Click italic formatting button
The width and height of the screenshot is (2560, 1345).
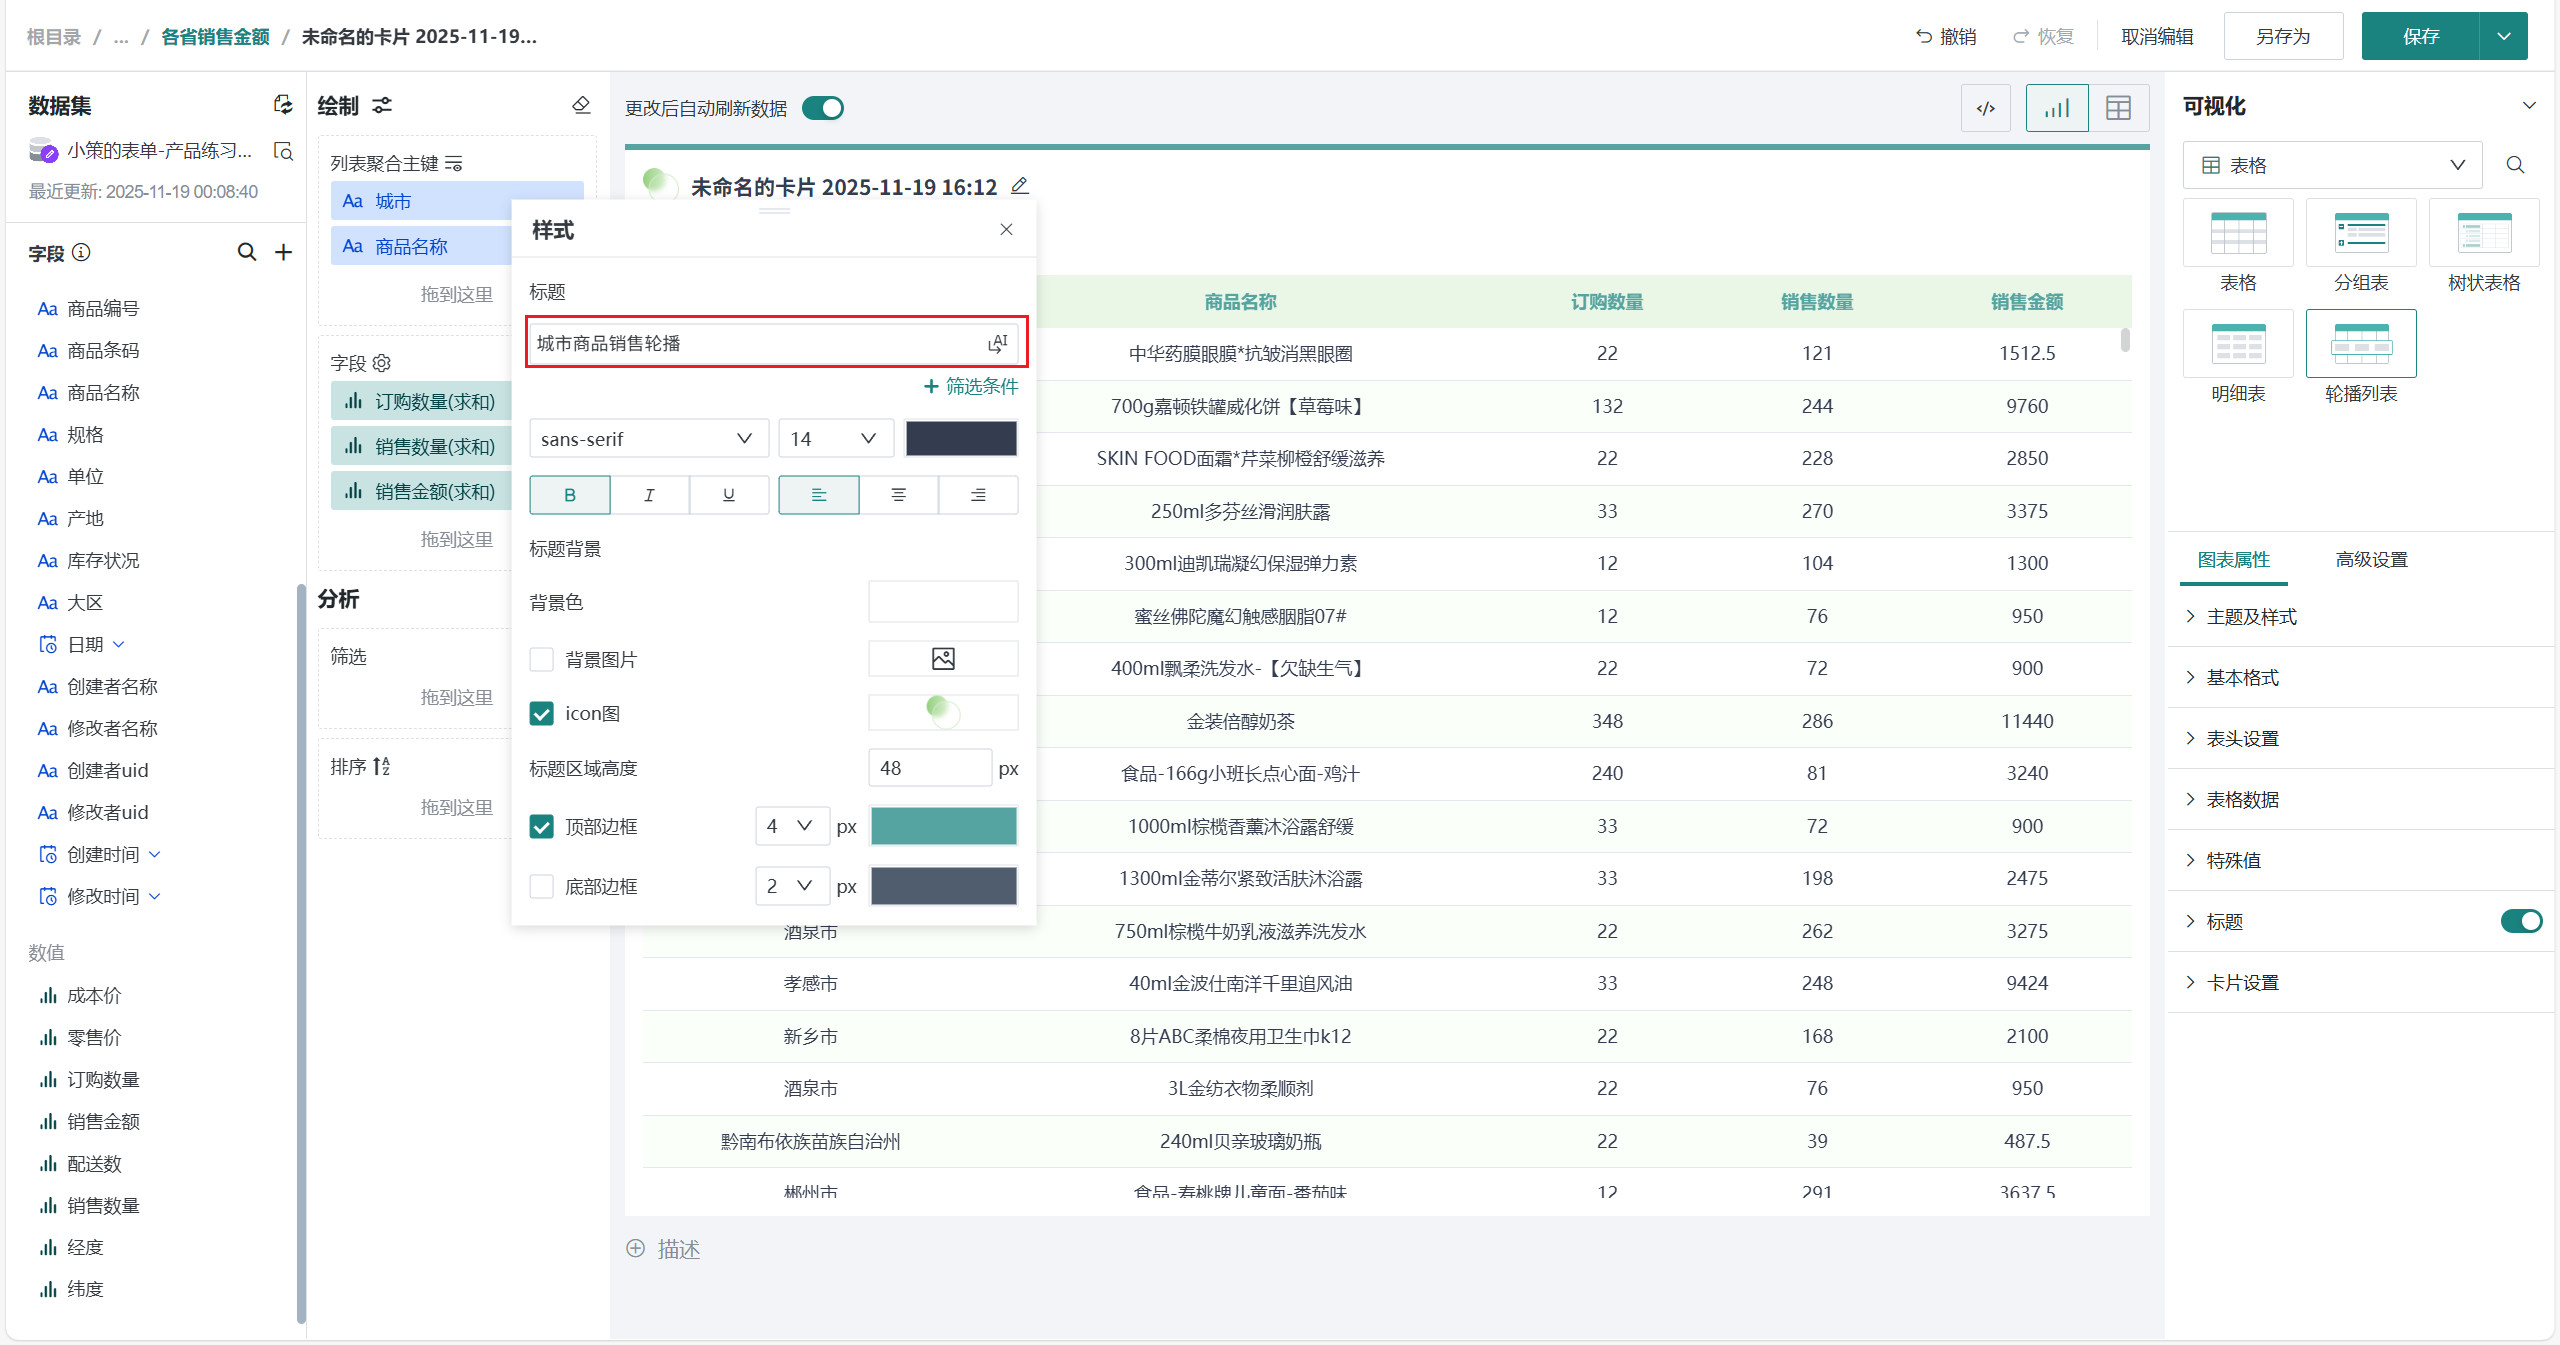[649, 495]
